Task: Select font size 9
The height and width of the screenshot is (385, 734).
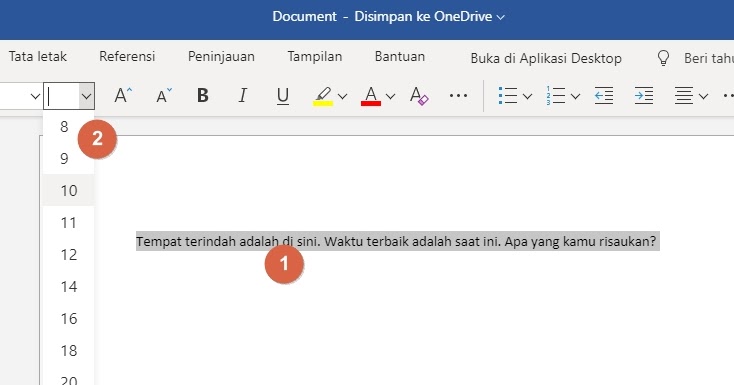Action: tap(68, 158)
